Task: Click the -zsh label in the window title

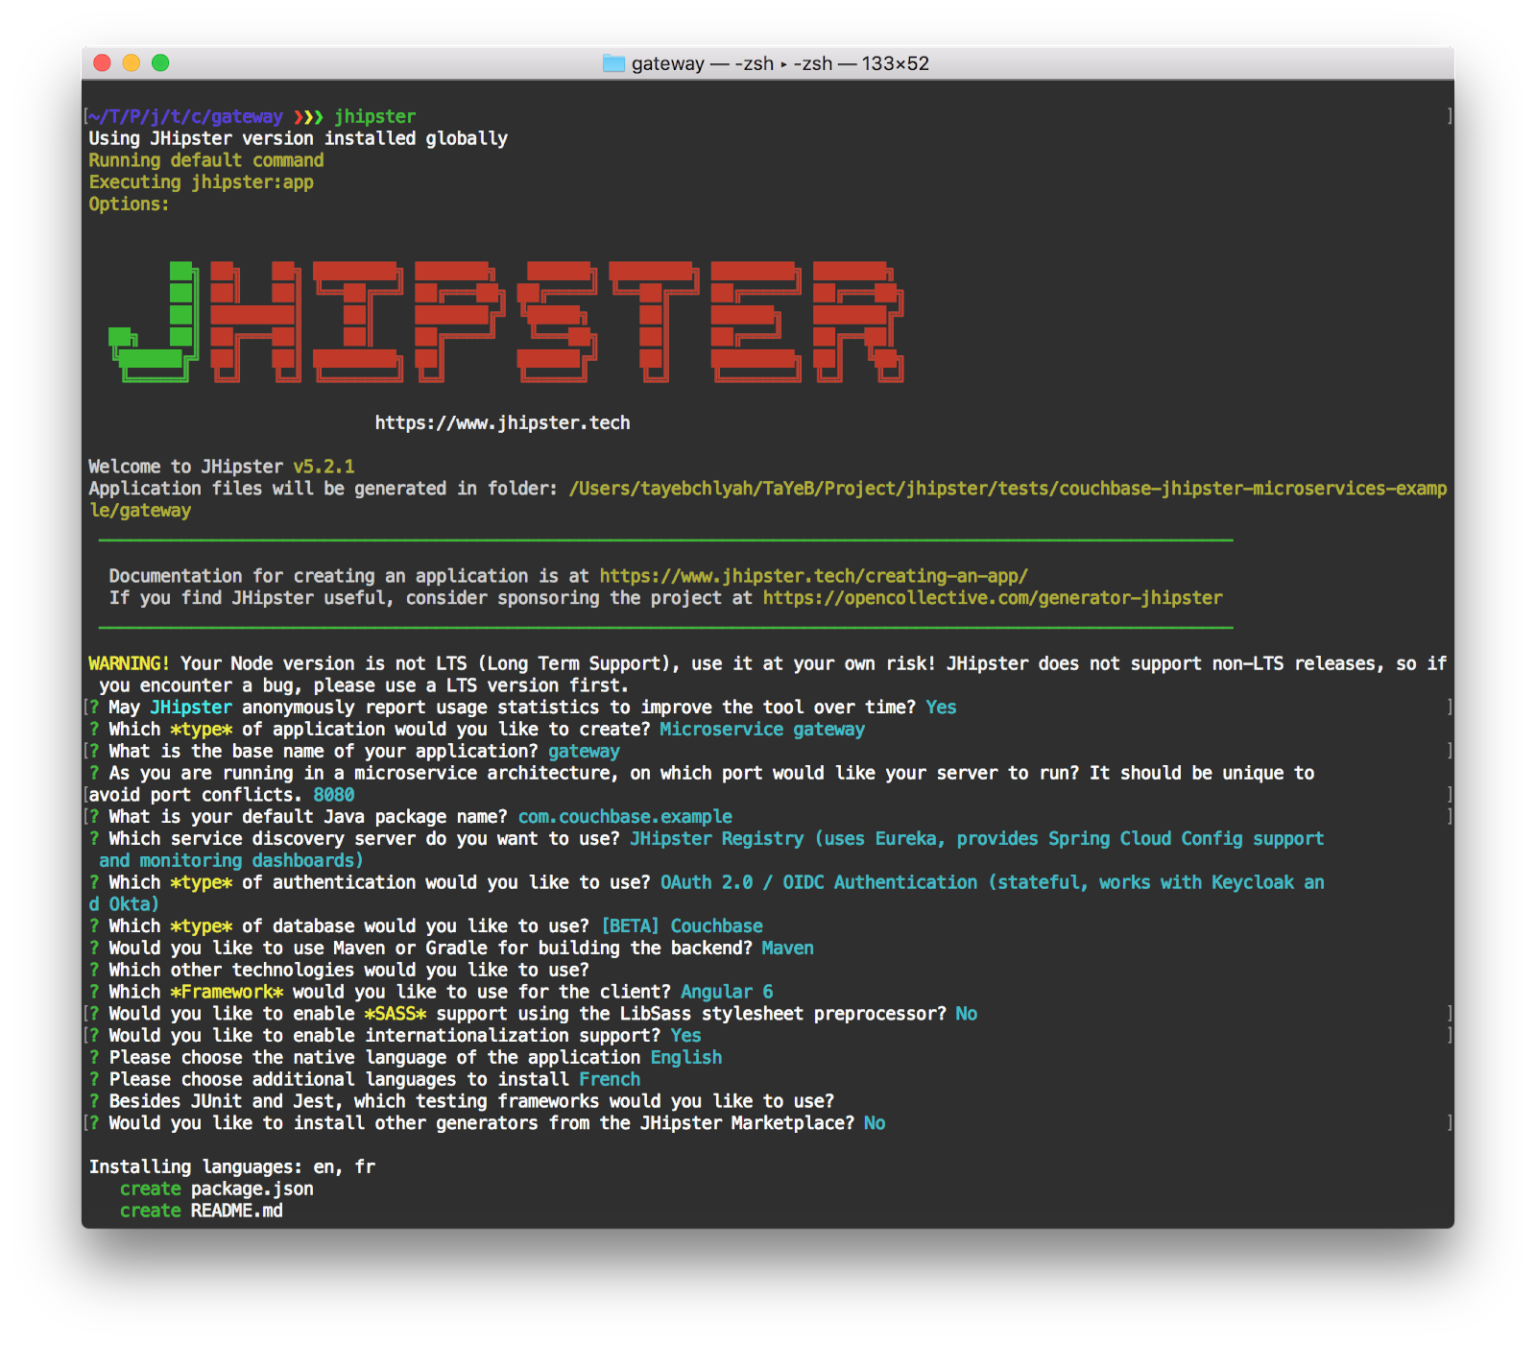Action: (753, 63)
